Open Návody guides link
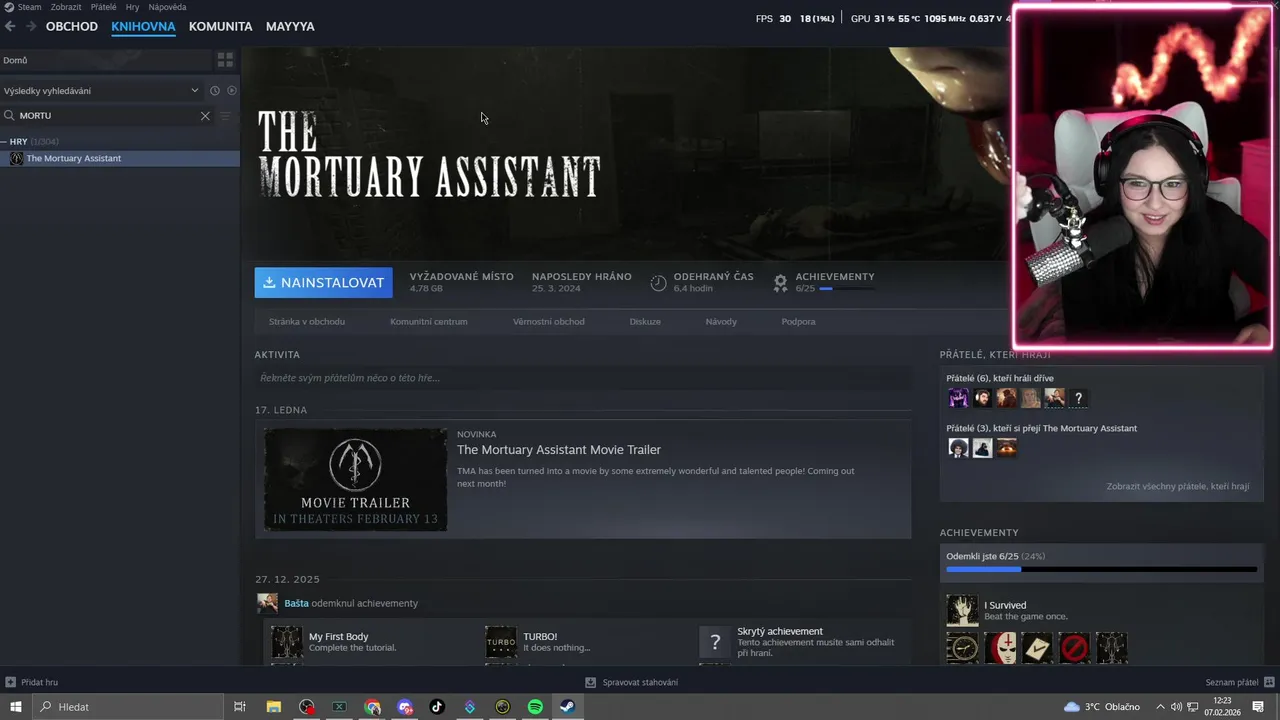Screen dimensions: 1280x720 click(x=721, y=322)
